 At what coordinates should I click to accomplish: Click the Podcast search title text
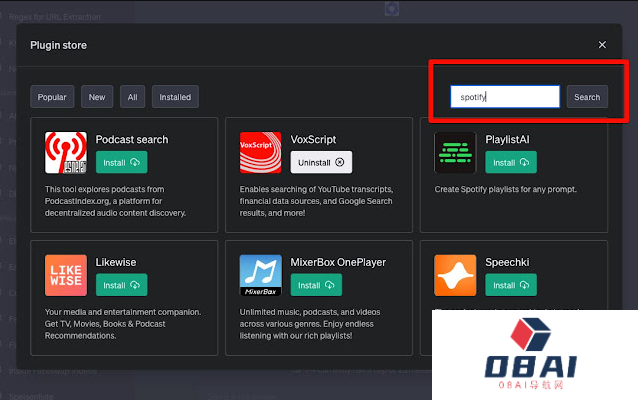(x=132, y=140)
